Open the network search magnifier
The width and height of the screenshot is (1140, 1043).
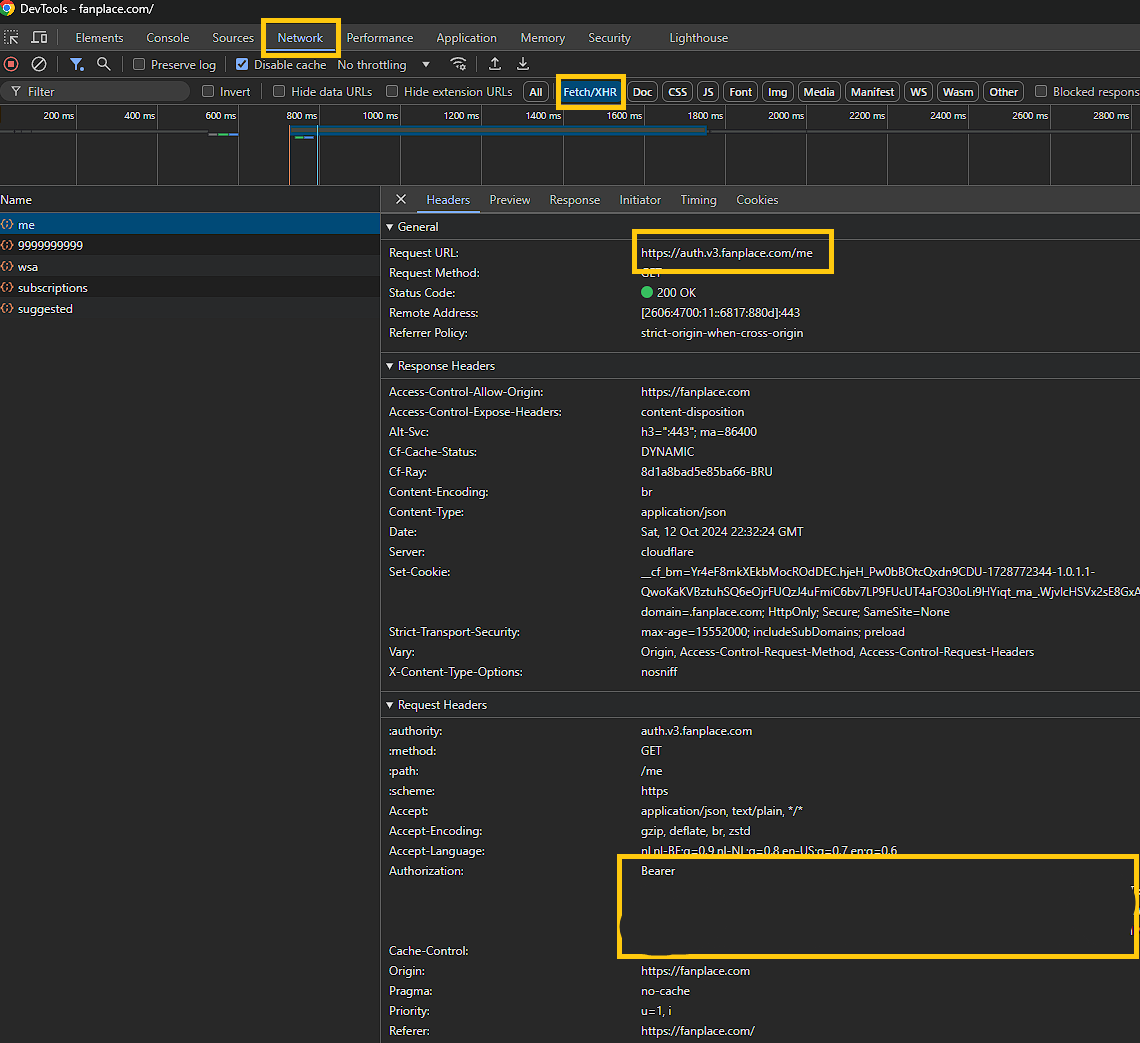coord(103,64)
